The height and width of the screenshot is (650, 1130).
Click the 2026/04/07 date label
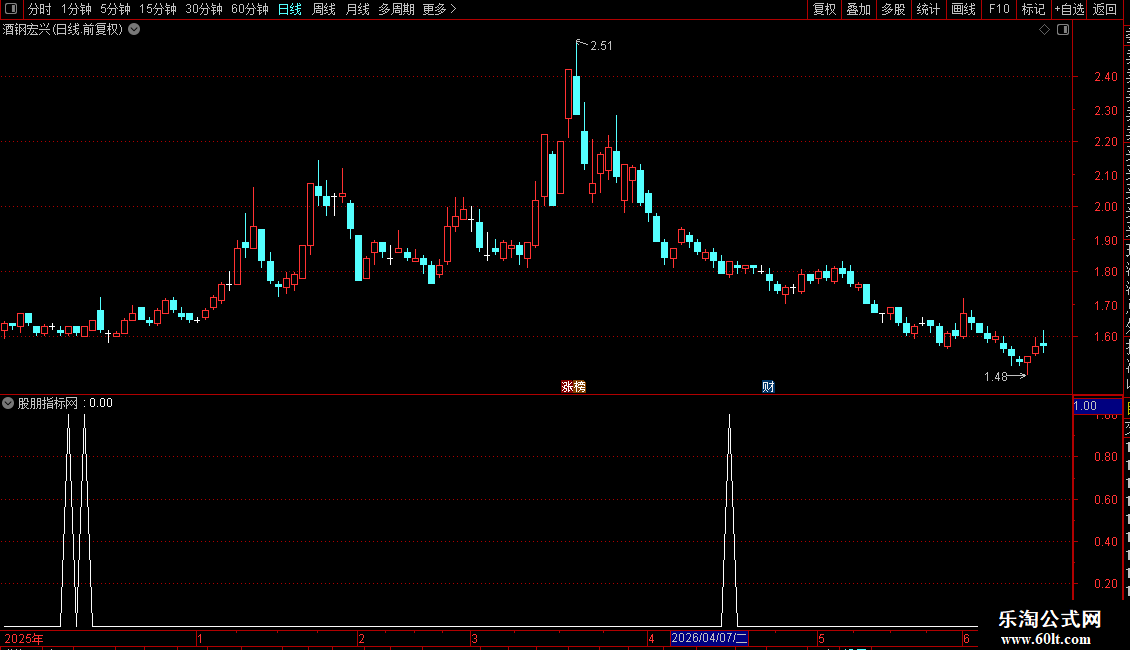point(710,638)
